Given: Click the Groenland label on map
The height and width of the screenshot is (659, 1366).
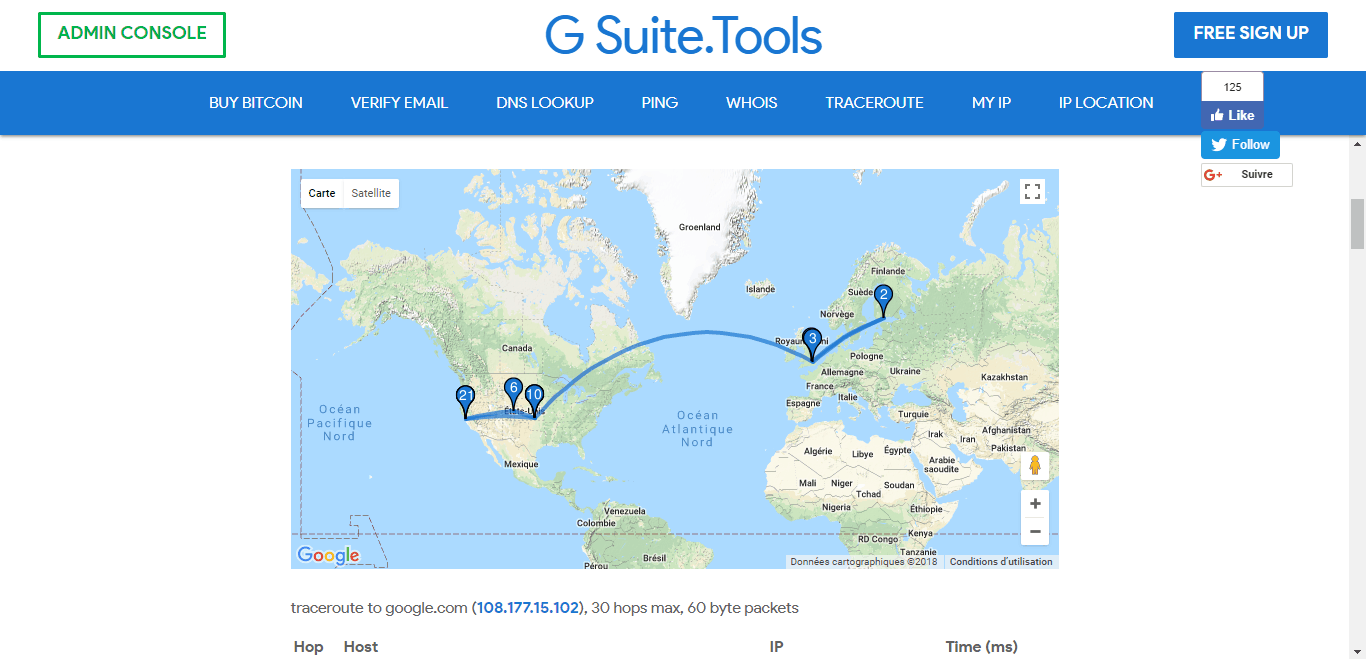Looking at the screenshot, I should click(700, 227).
